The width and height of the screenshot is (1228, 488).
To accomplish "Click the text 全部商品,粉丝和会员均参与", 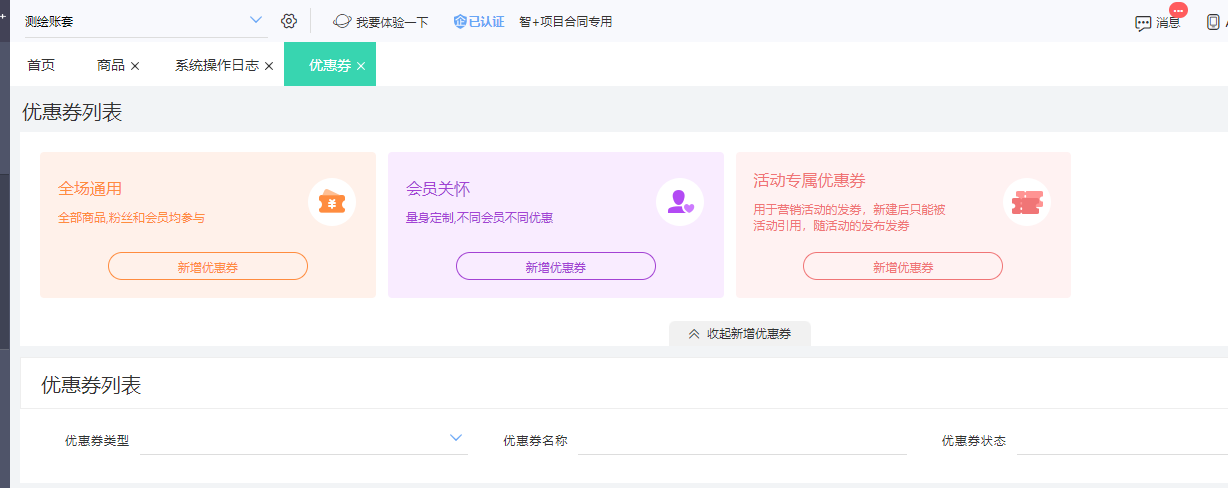I will [x=131, y=217].
